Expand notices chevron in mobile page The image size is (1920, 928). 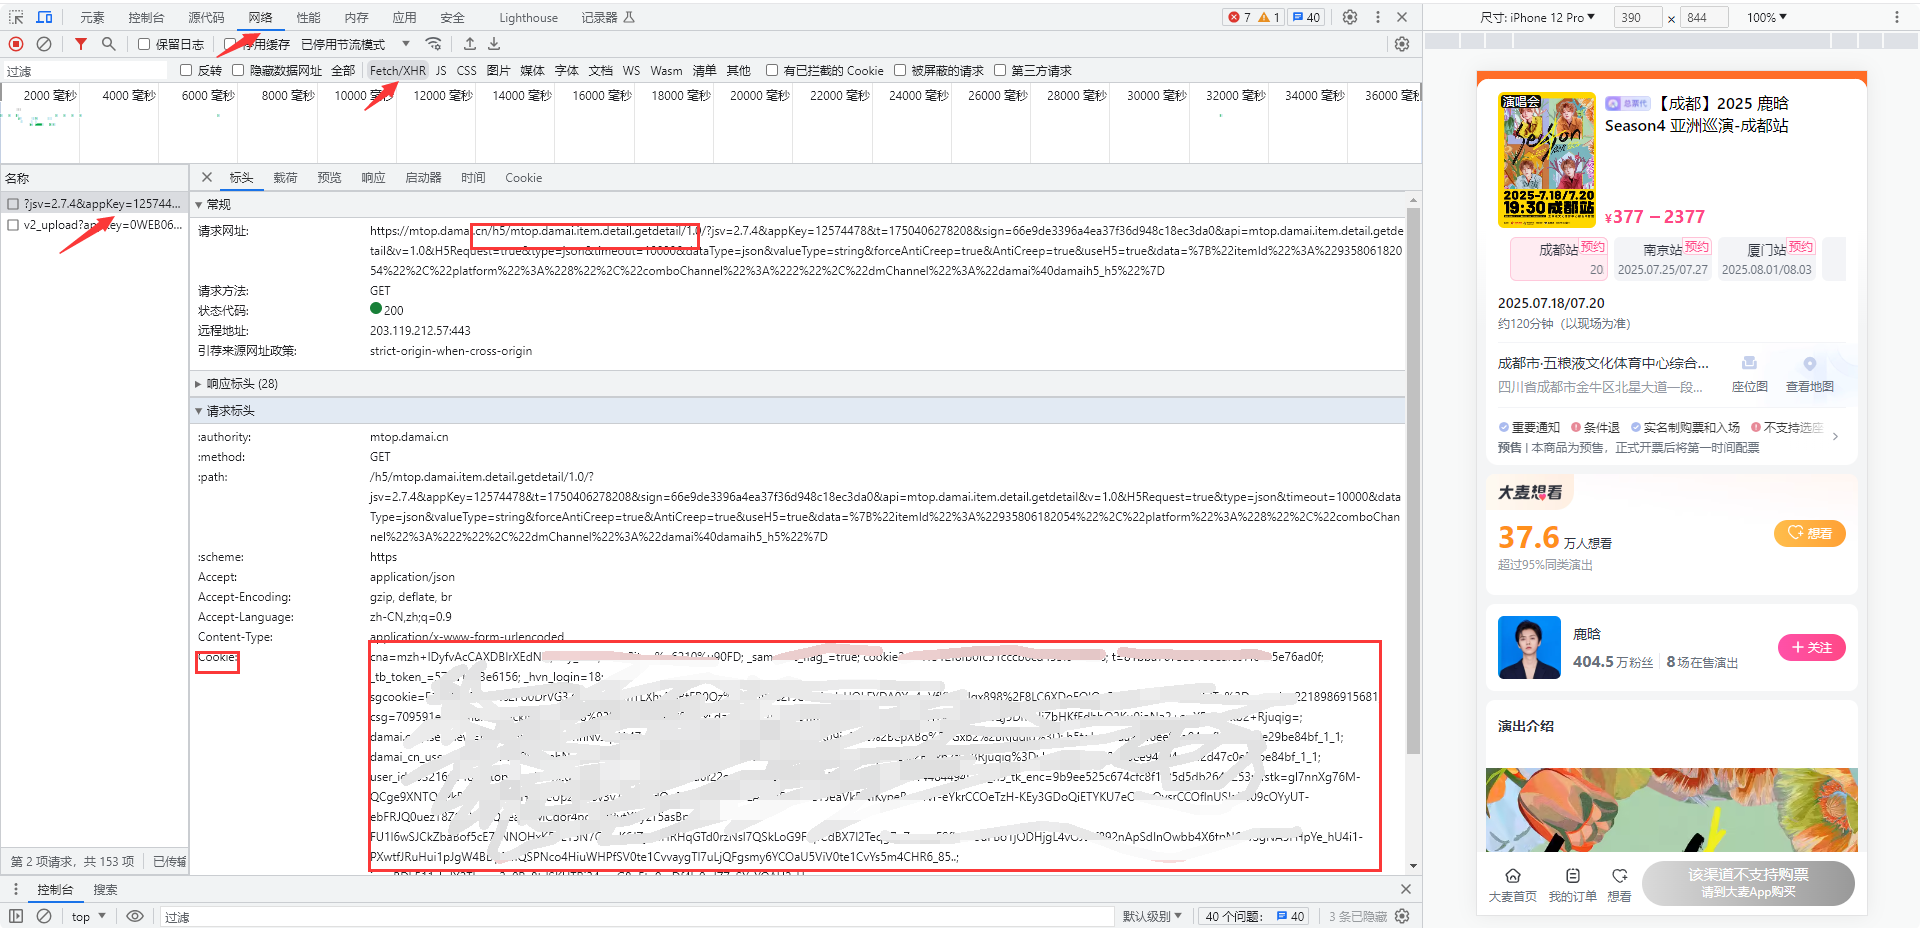1835,437
